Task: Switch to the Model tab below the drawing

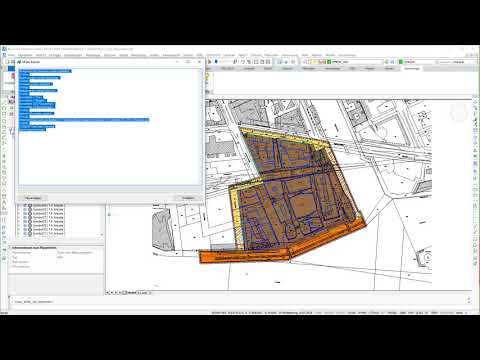Action: pyautogui.click(x=131, y=293)
